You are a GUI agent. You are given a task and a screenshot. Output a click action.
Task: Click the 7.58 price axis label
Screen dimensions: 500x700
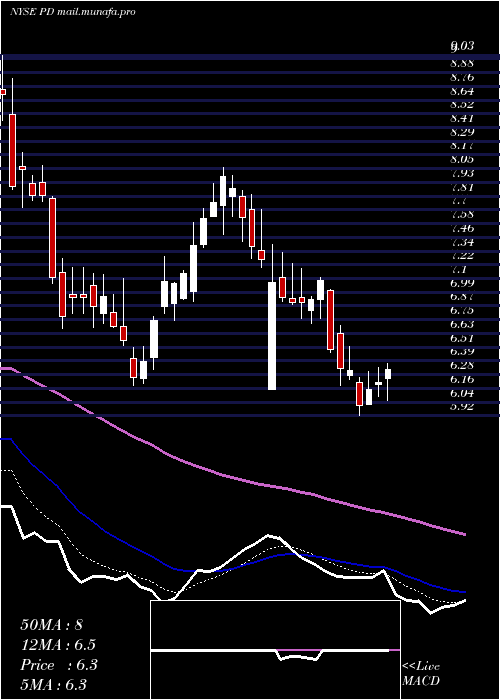tap(462, 214)
